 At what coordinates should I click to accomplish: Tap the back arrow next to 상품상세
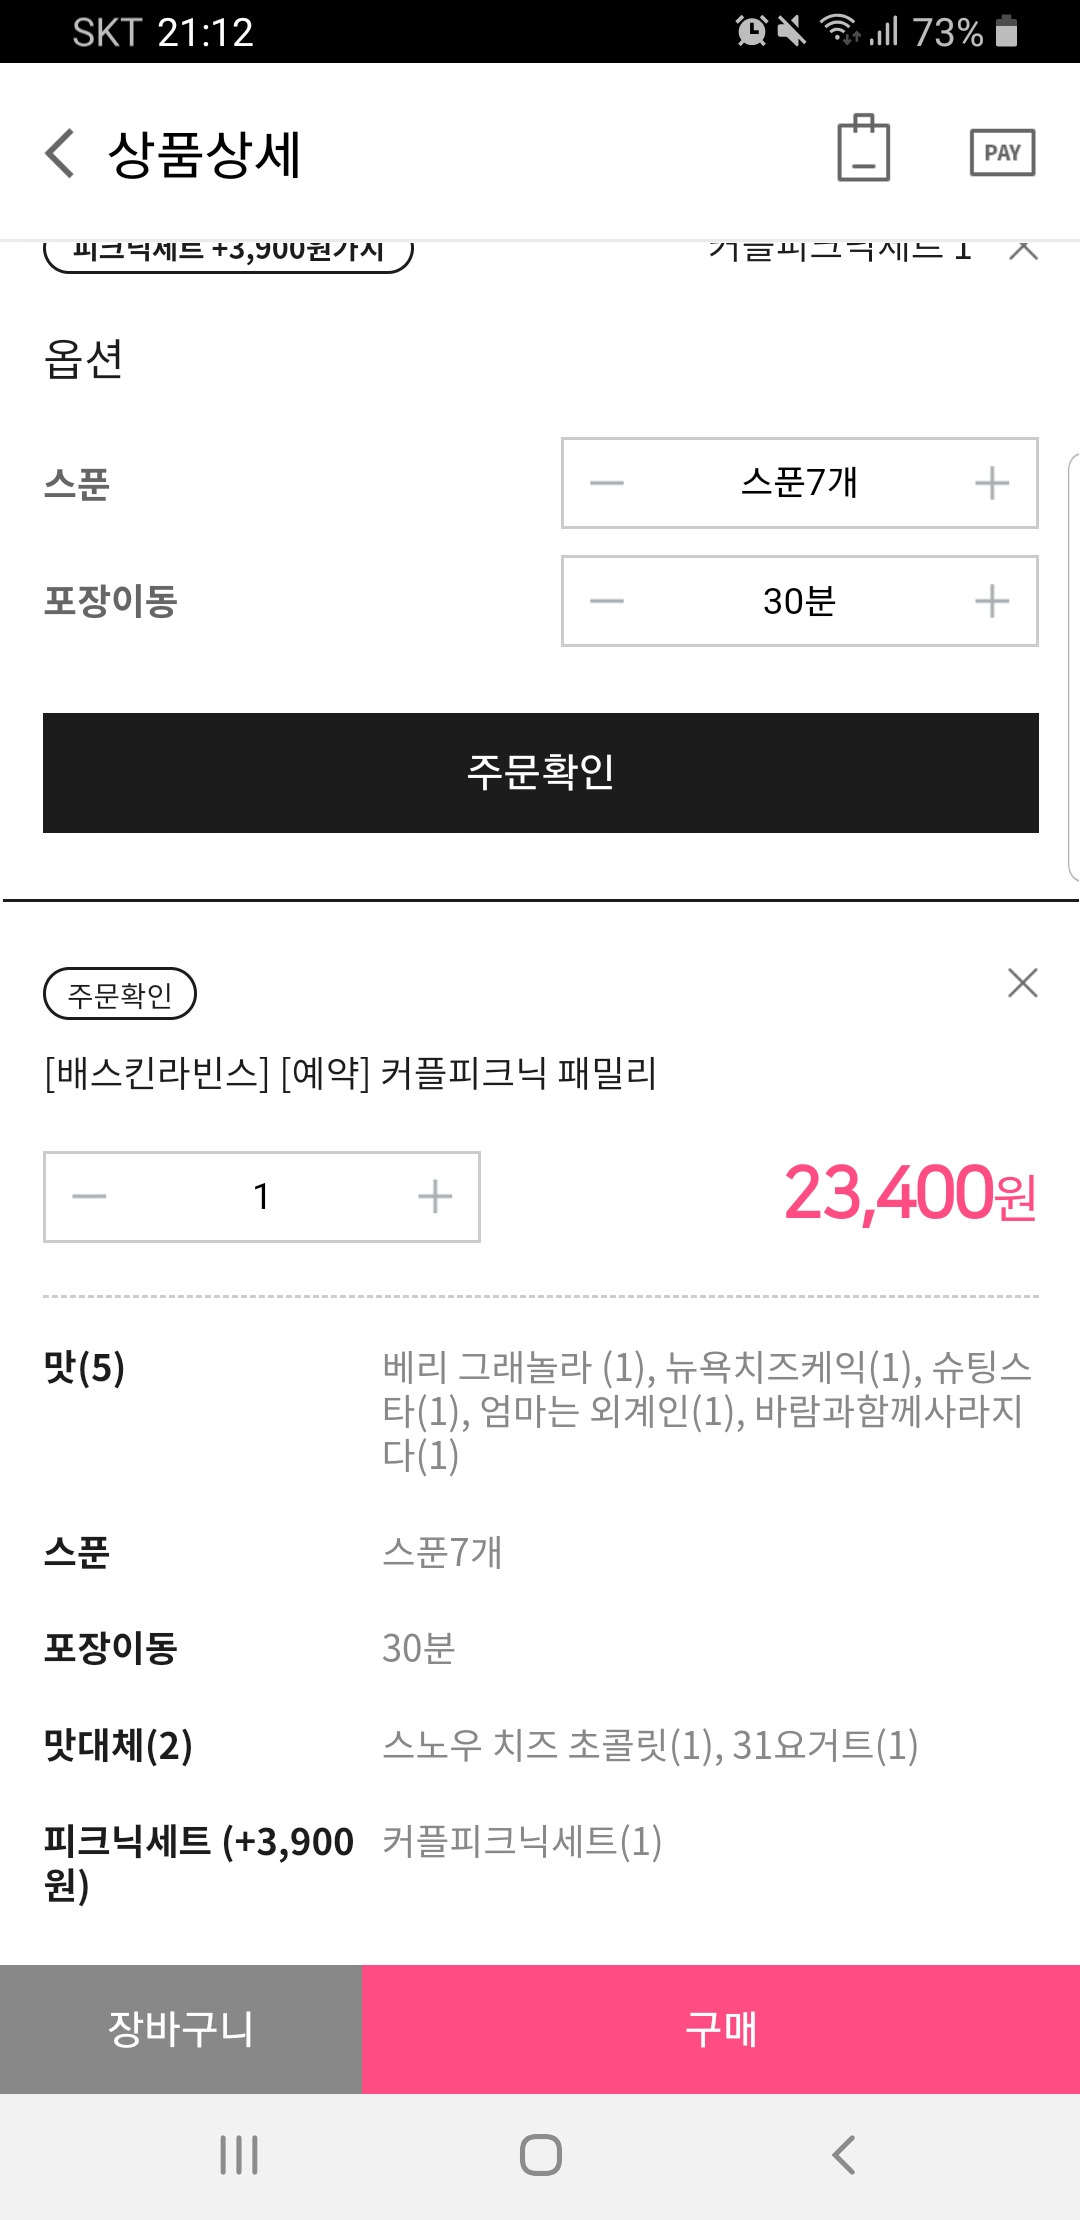pos(60,154)
